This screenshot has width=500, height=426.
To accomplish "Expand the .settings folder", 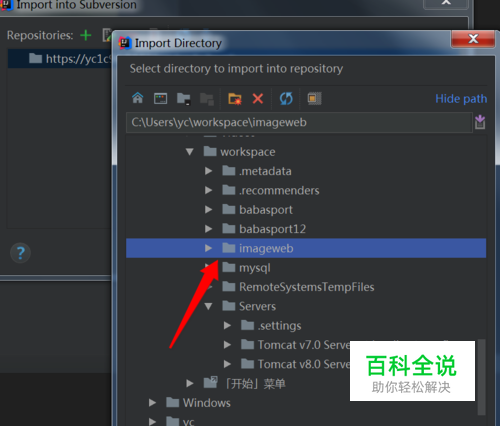I will [x=227, y=326].
